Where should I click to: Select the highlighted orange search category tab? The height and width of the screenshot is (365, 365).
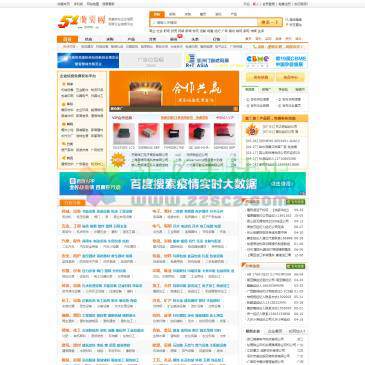click(x=157, y=14)
